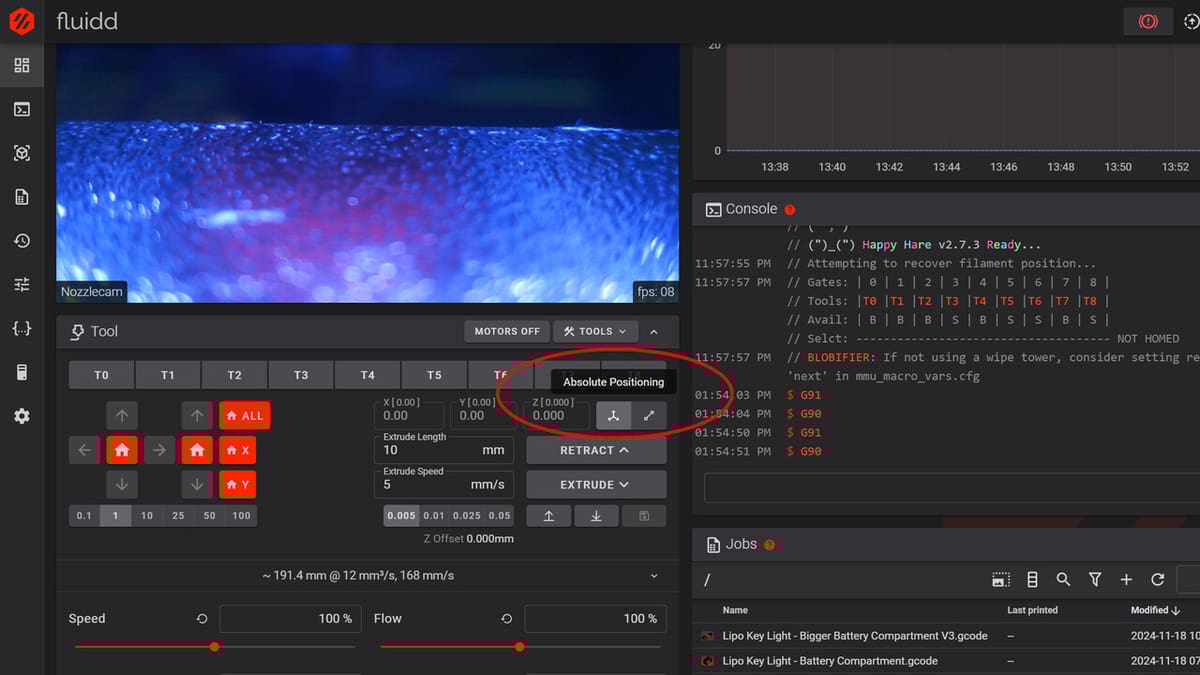Click the Flow slider handle

pyautogui.click(x=519, y=647)
